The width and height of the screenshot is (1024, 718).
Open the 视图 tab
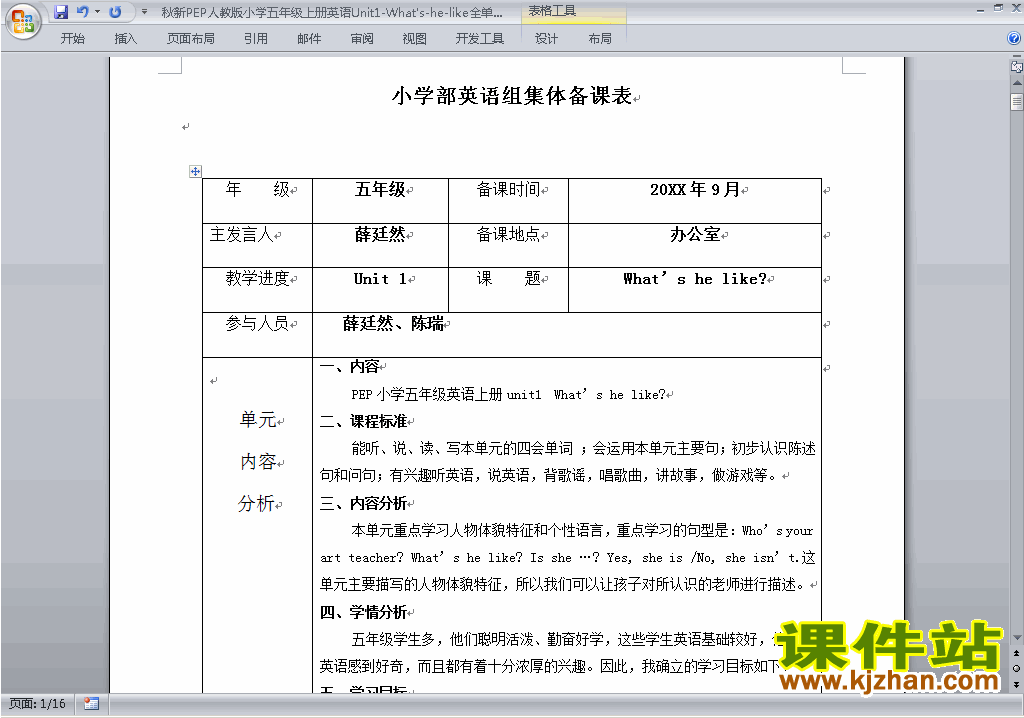(x=415, y=39)
